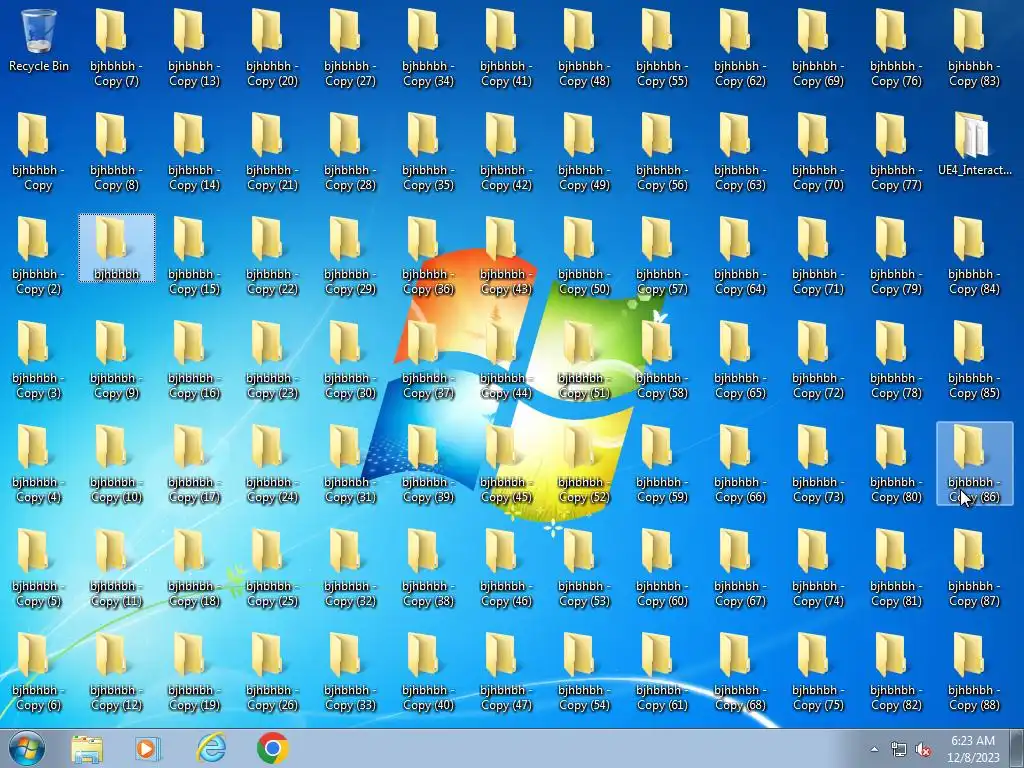
Task: Select folder bjhbhbh - Copy (39)
Action: pyautogui.click(x=428, y=464)
